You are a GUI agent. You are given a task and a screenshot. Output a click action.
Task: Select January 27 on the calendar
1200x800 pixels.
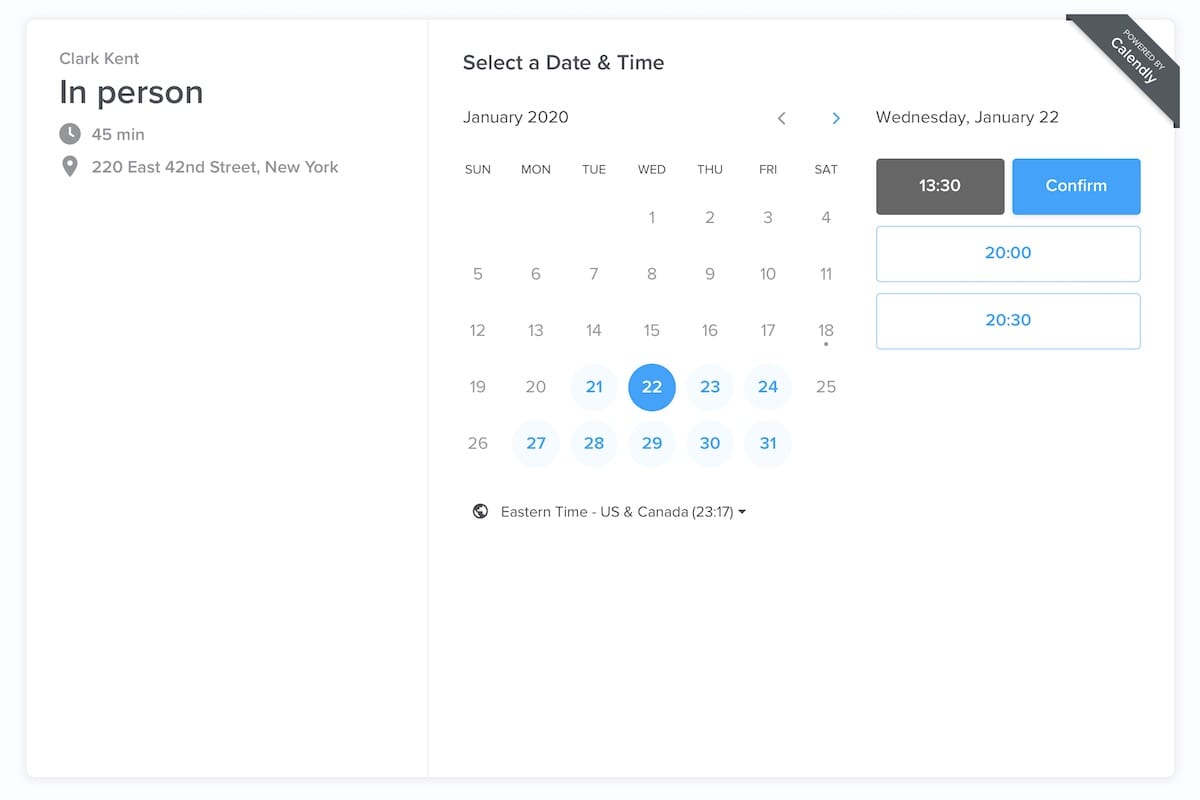(x=536, y=443)
